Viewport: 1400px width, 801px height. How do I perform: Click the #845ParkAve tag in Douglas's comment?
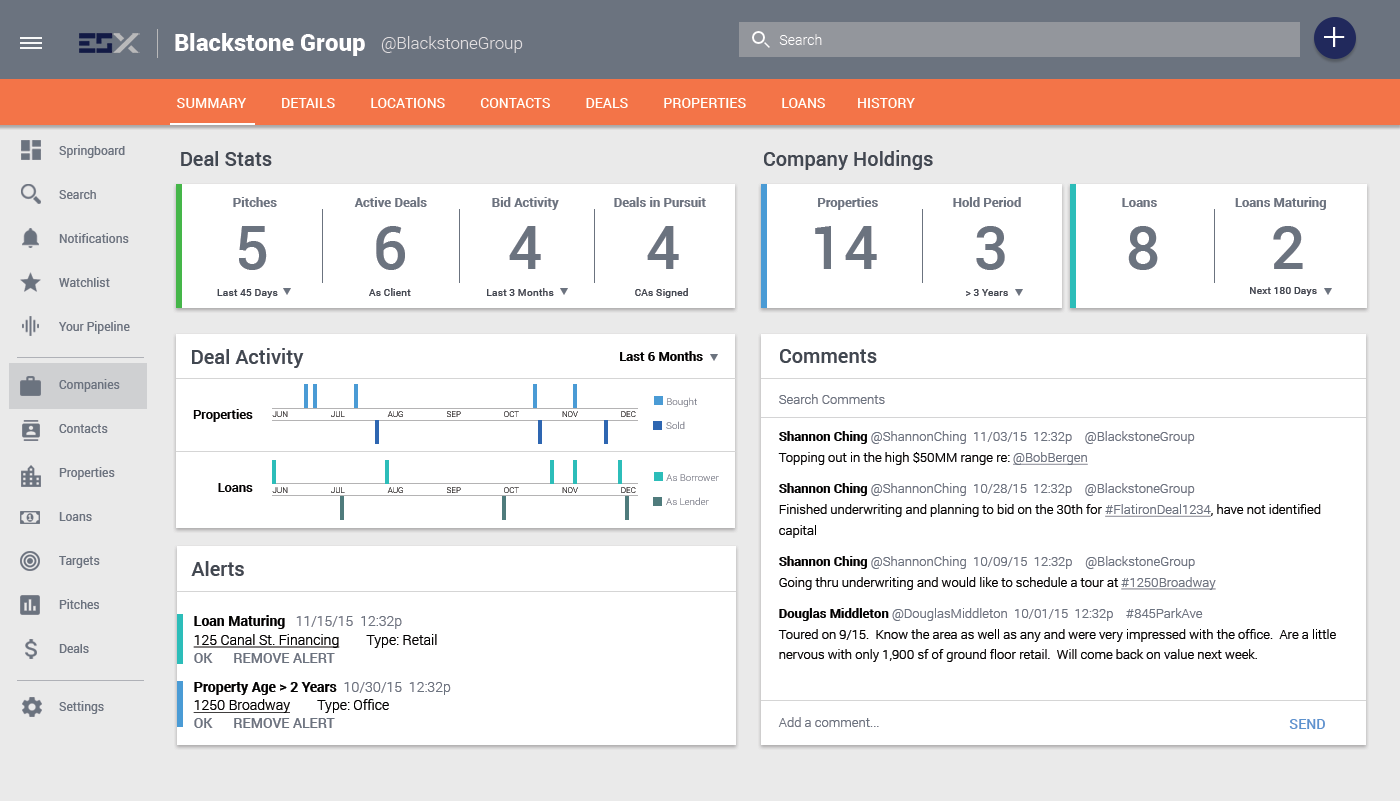point(1164,613)
